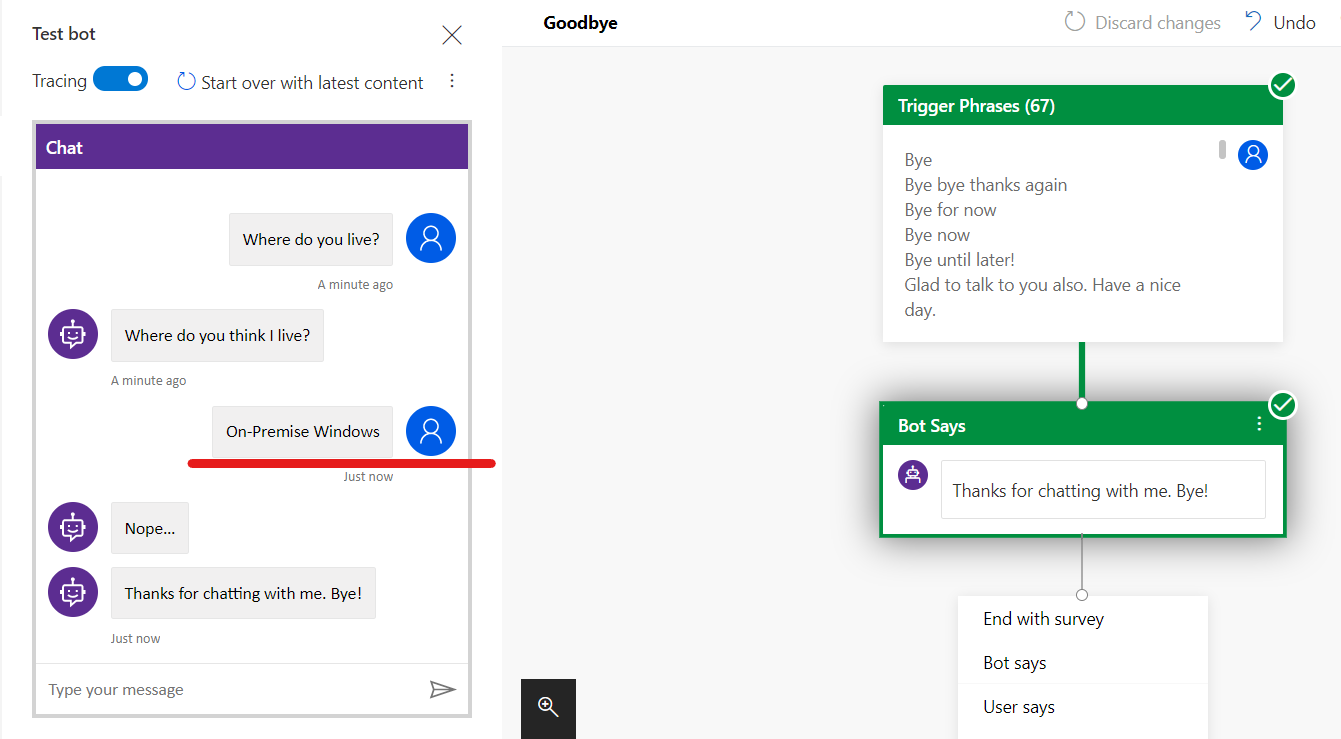Click the send message arrow icon
Image resolution: width=1341 pixels, height=739 pixels.
(443, 689)
